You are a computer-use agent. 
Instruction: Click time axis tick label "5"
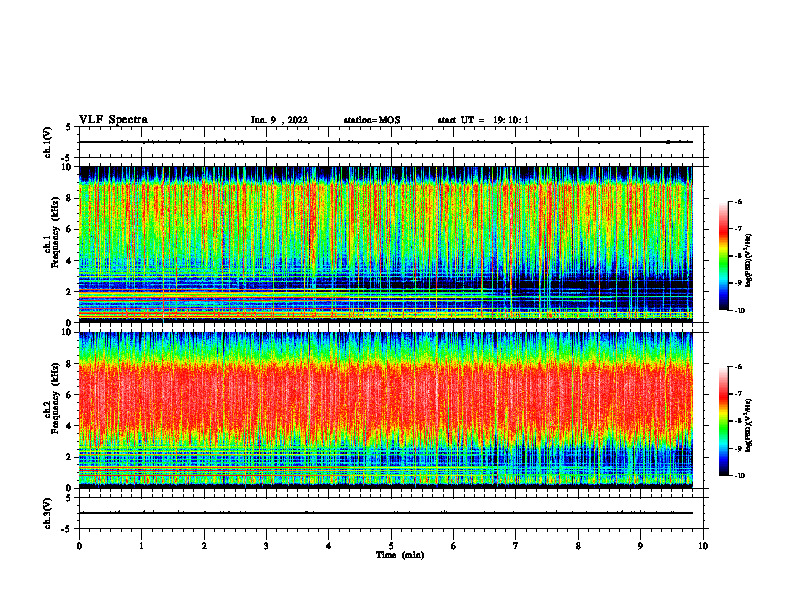tap(391, 546)
